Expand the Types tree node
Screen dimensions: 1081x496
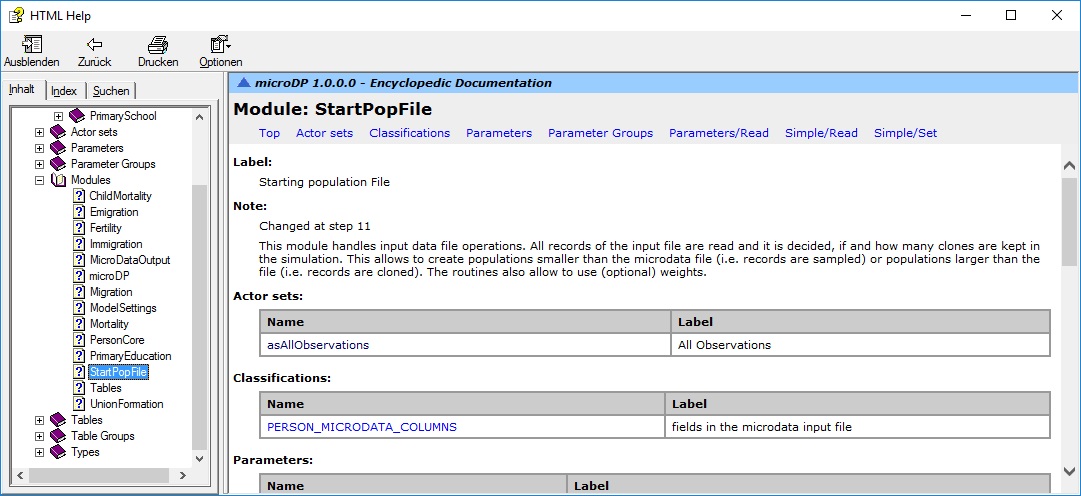click(x=40, y=452)
